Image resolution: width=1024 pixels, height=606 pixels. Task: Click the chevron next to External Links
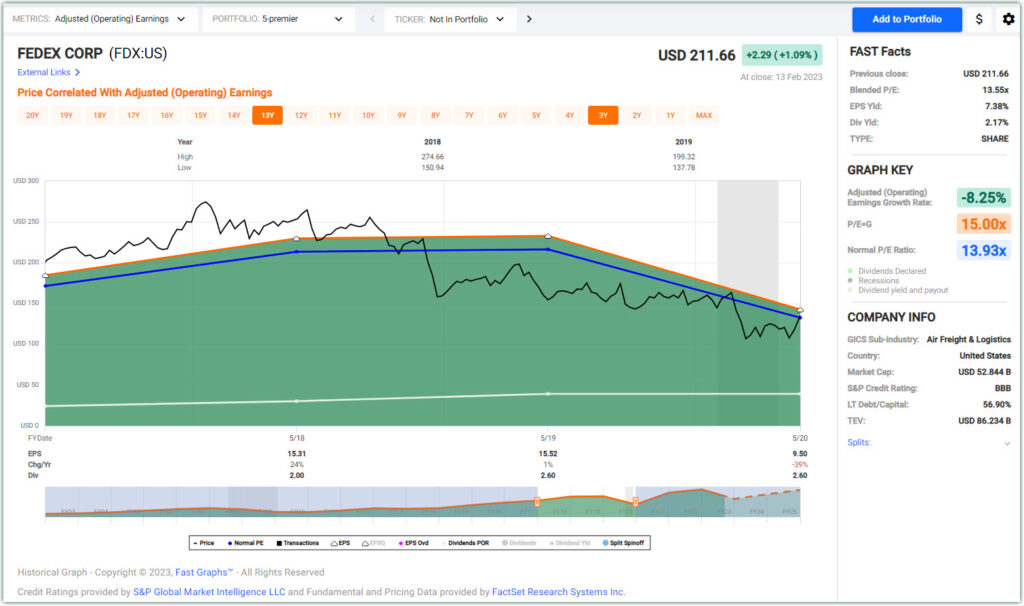pyautogui.click(x=77, y=72)
